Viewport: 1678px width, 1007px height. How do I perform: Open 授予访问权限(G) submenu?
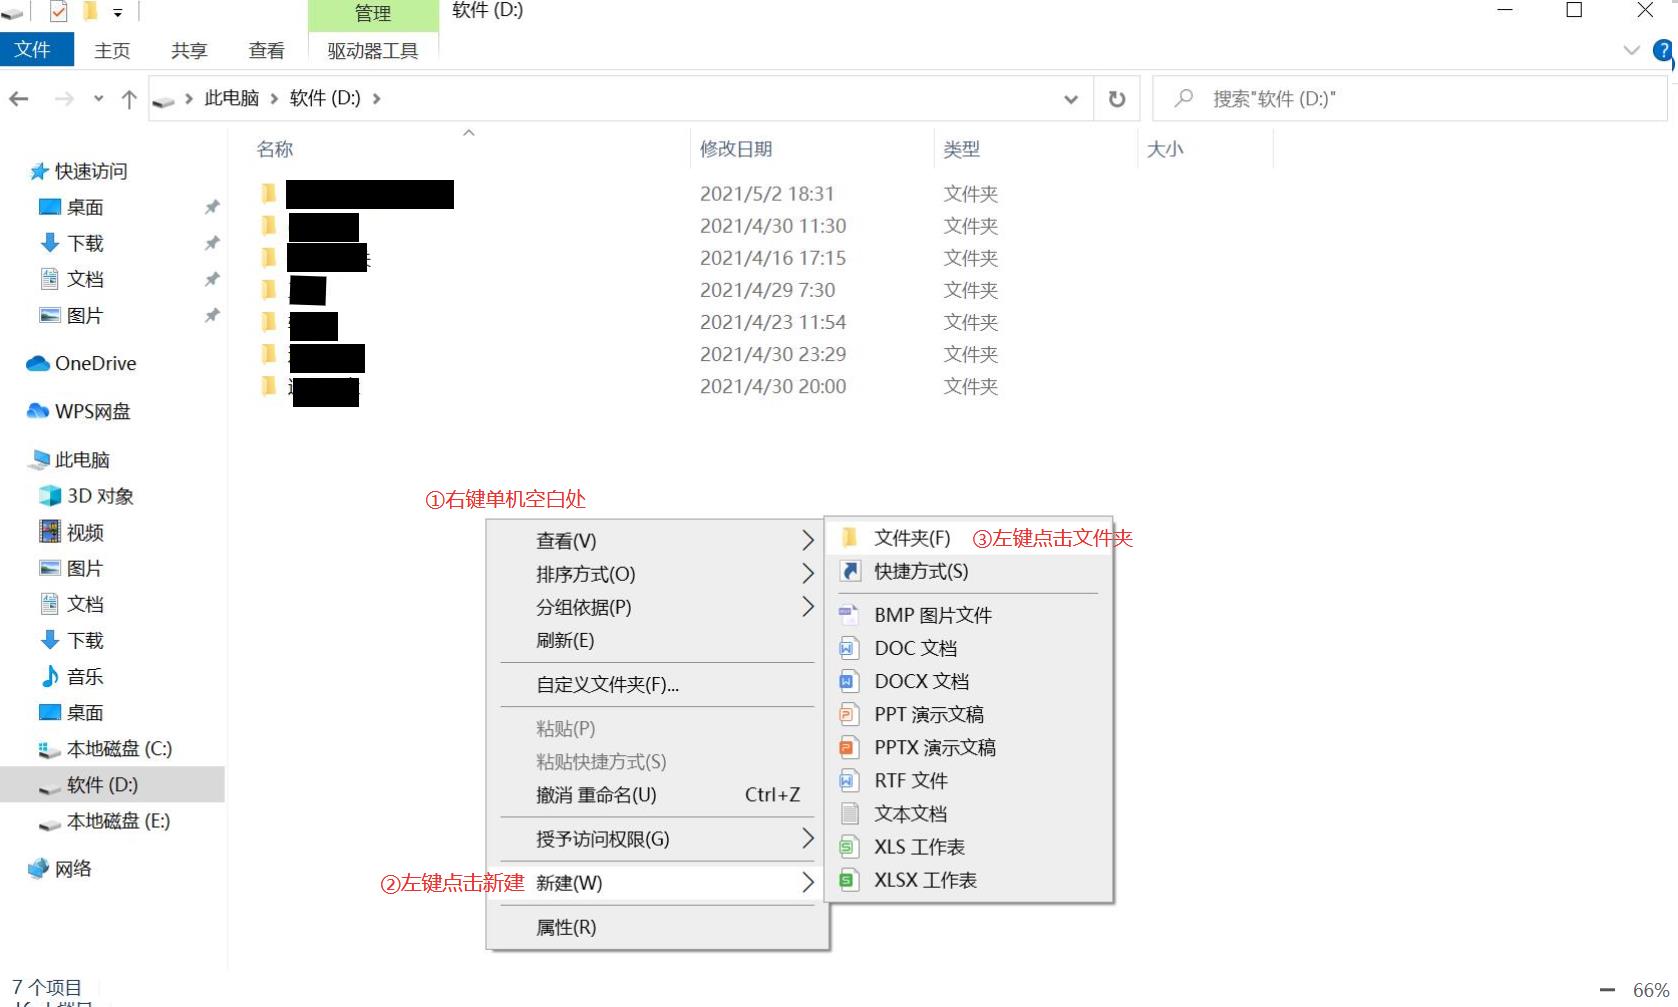click(x=657, y=839)
